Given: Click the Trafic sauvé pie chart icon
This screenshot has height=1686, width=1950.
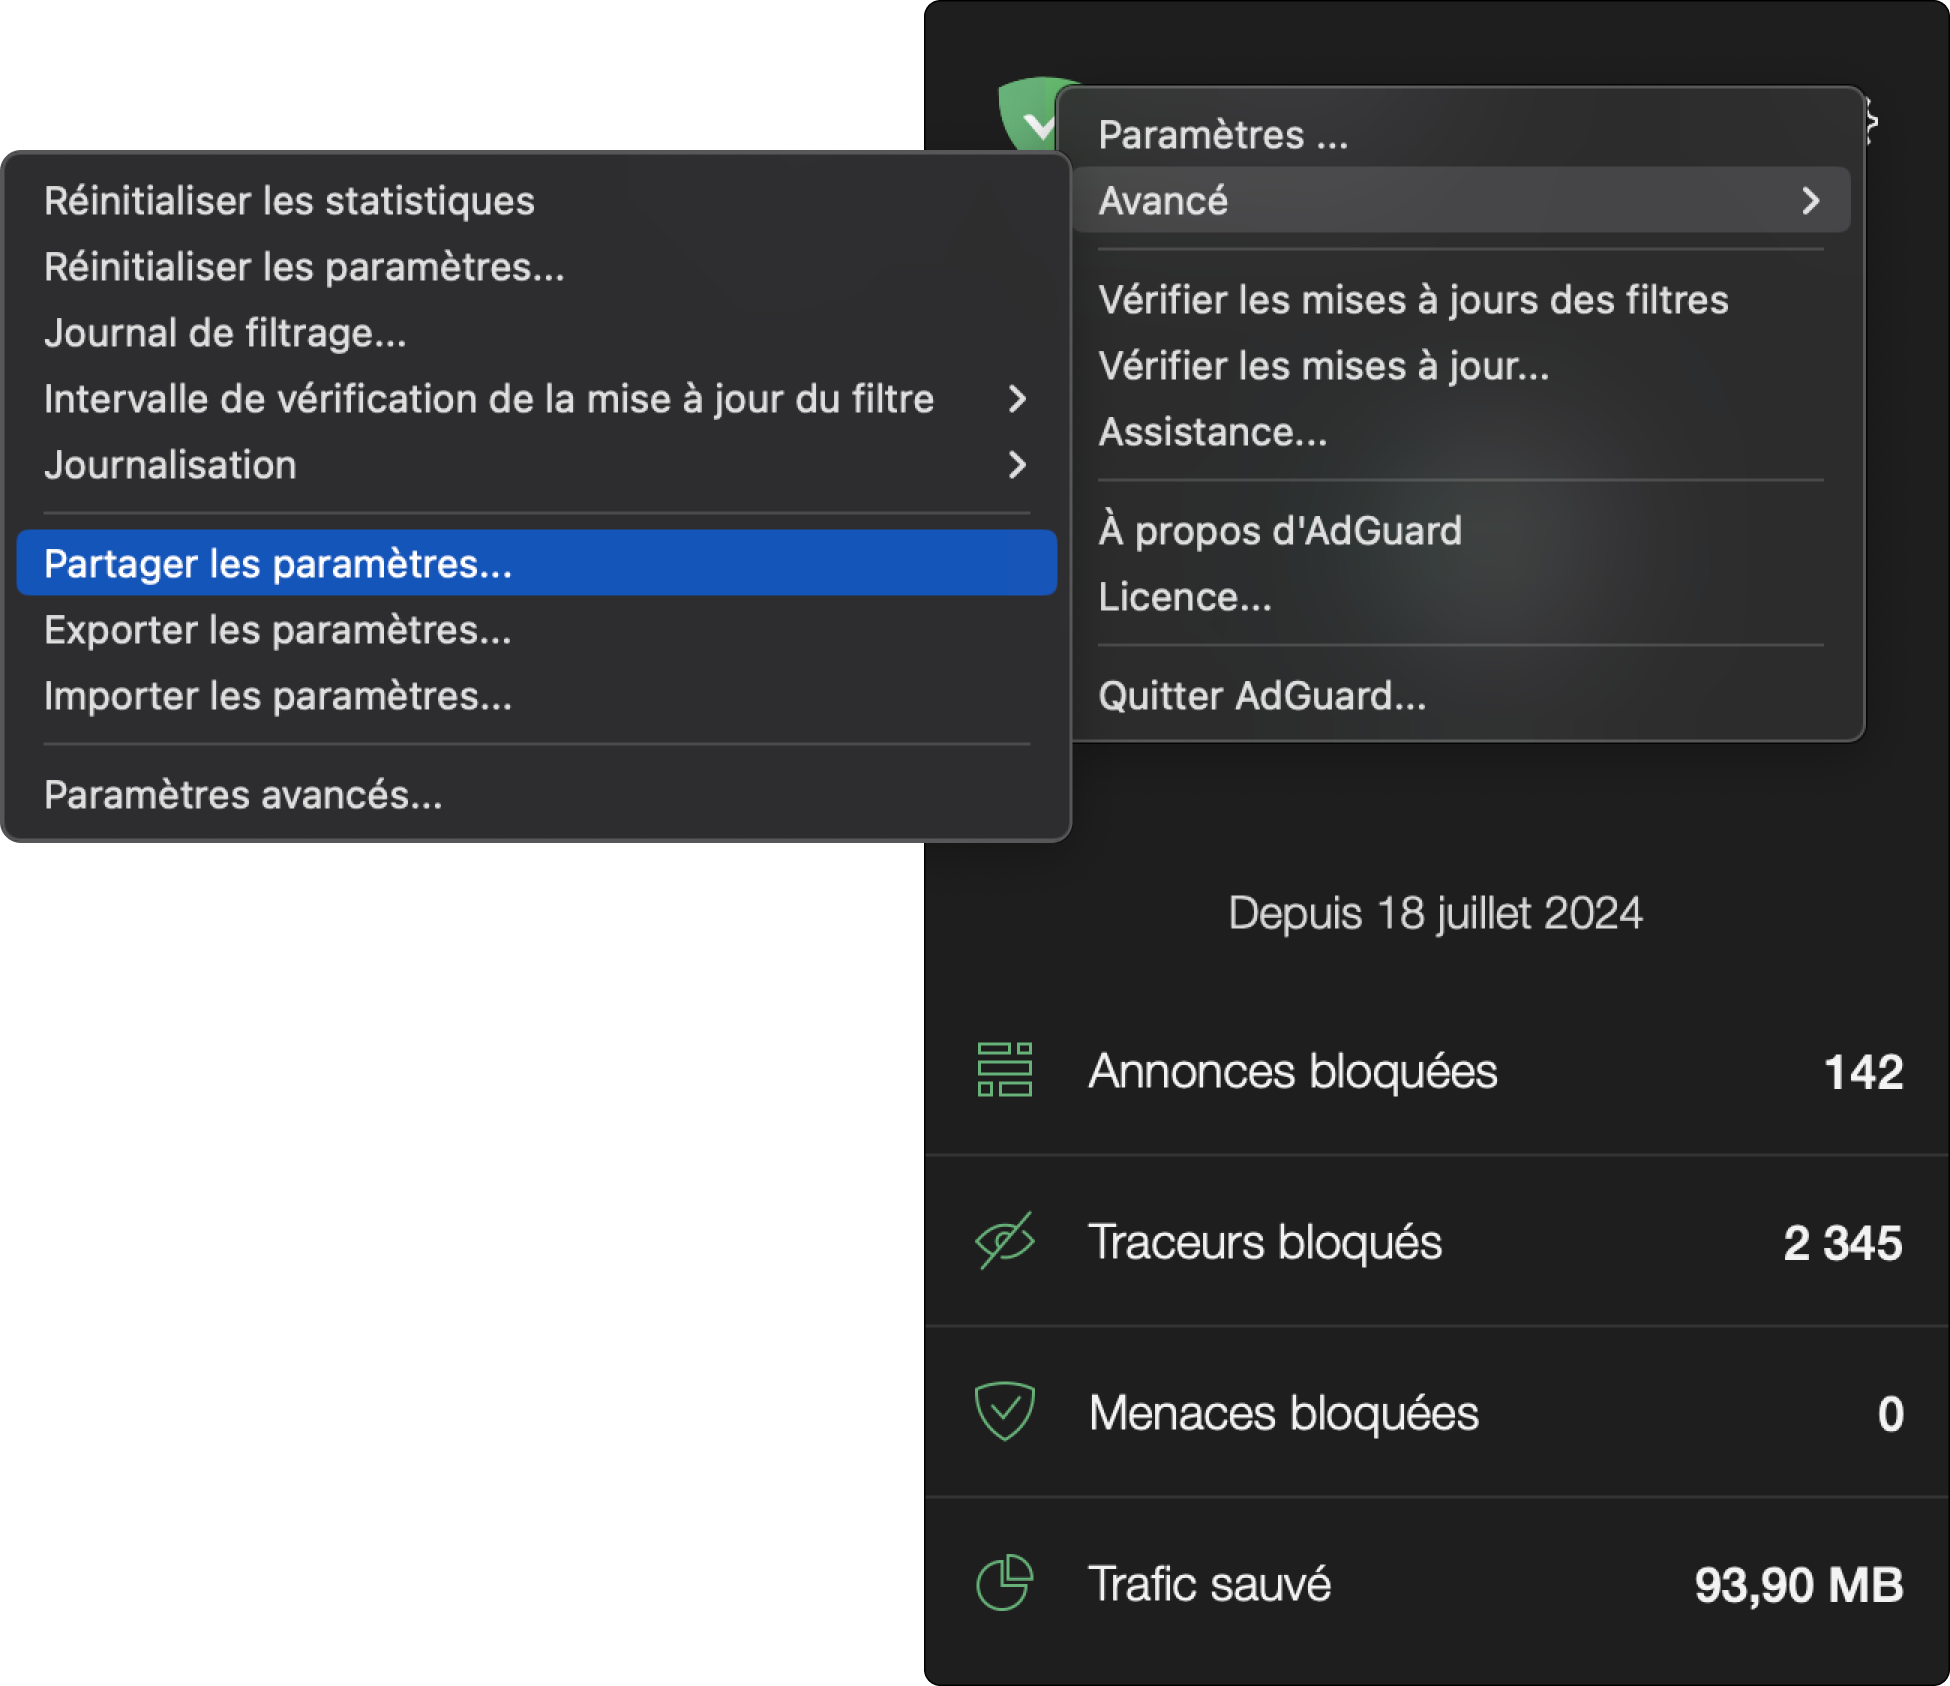Looking at the screenshot, I should (x=1004, y=1583).
